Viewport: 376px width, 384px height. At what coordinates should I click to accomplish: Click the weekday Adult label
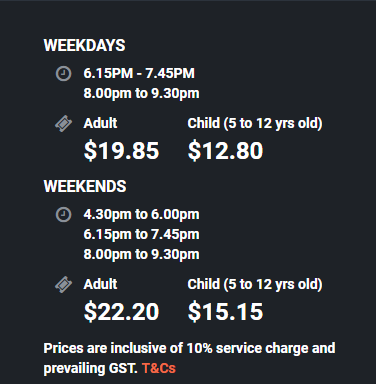point(100,123)
